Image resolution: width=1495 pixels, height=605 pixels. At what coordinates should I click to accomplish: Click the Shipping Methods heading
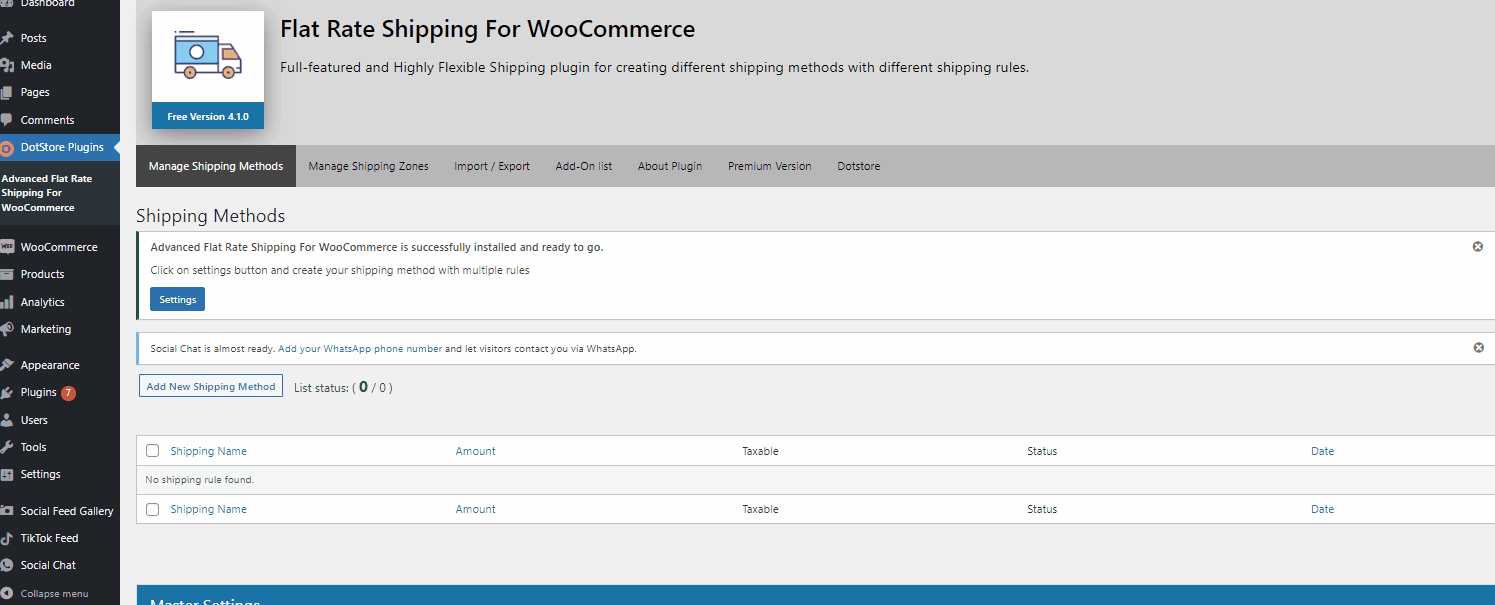pyautogui.click(x=211, y=216)
